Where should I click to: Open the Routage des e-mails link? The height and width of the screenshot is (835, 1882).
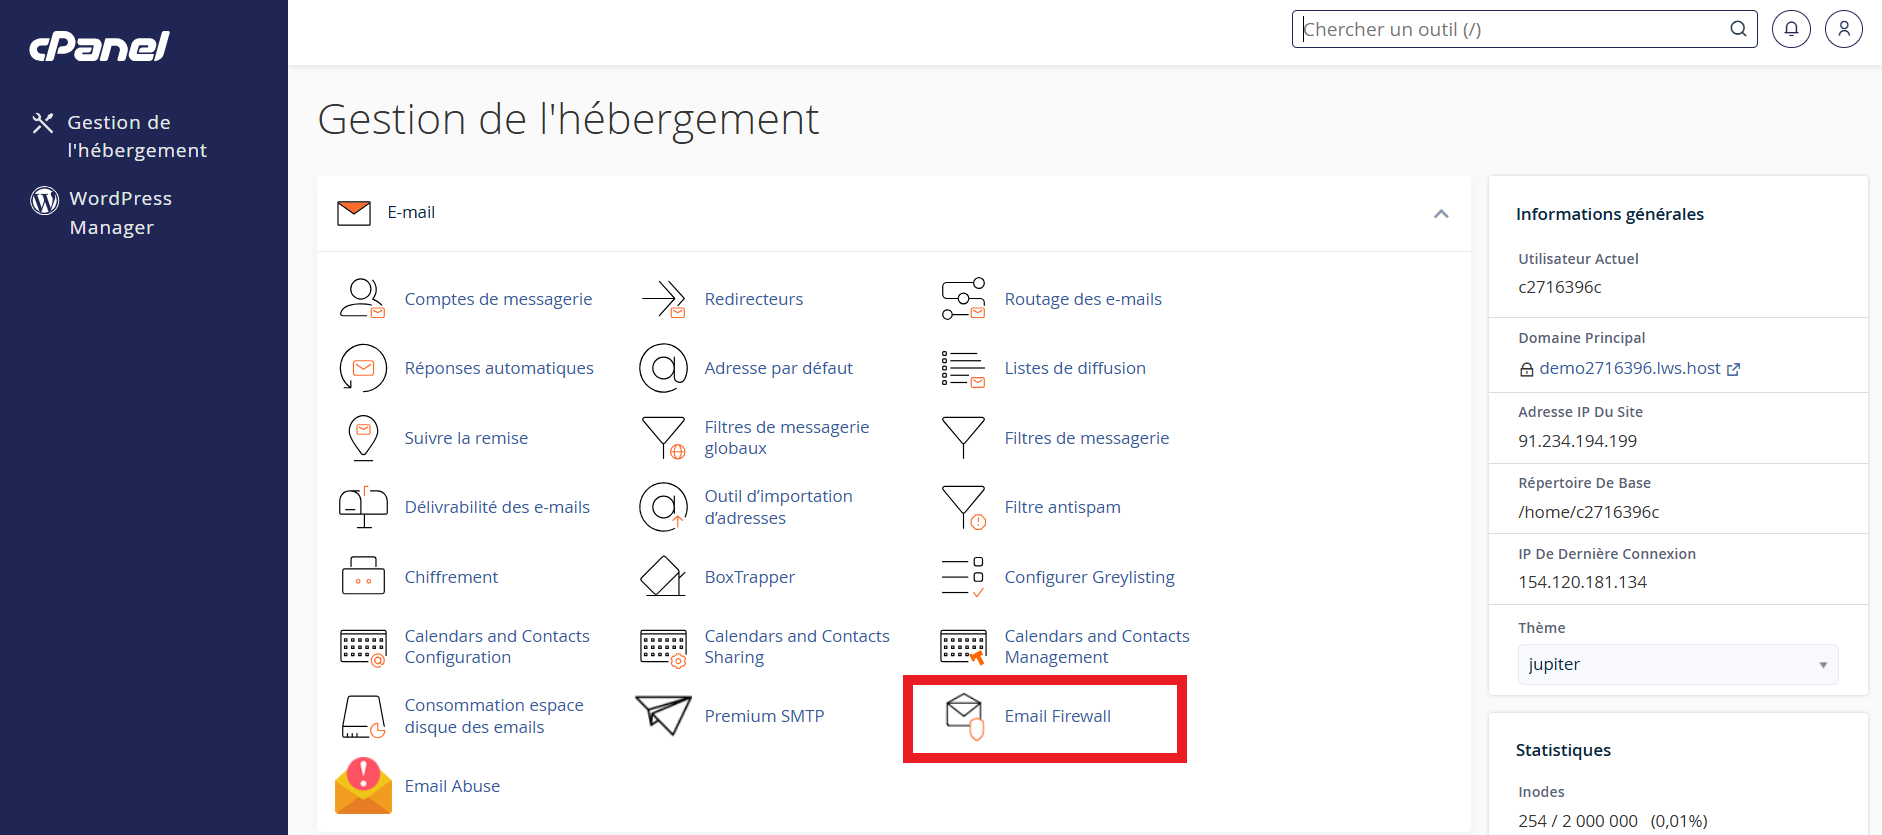point(1083,299)
